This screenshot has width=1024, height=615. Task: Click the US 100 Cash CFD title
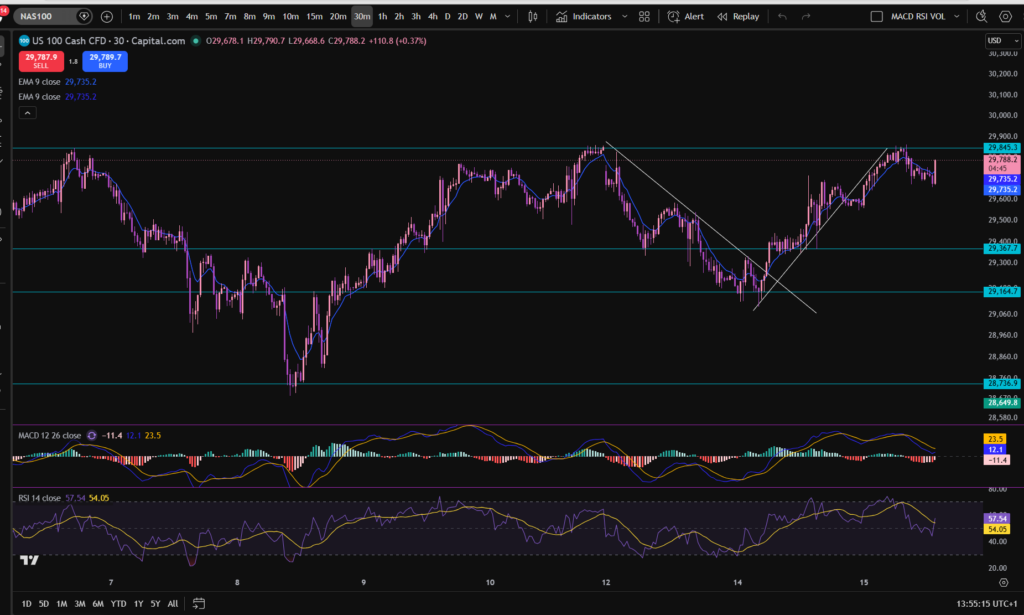coord(108,40)
